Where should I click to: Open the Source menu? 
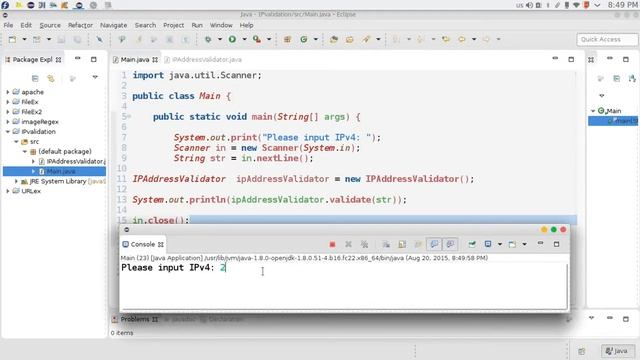point(50,25)
